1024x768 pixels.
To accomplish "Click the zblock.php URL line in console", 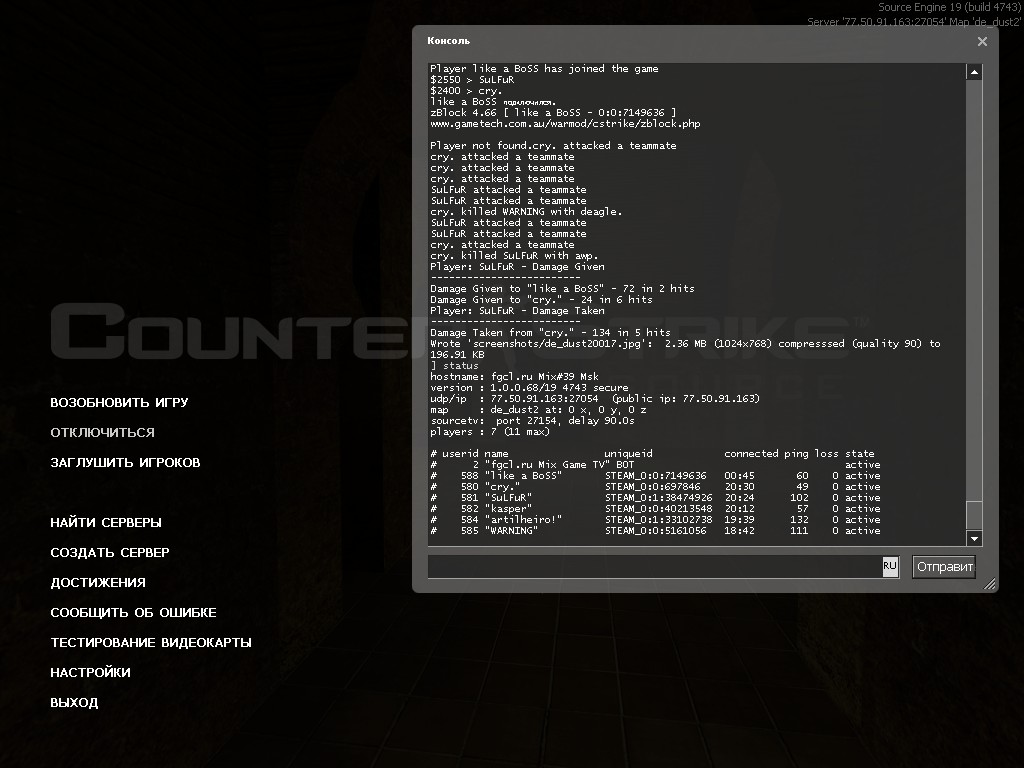I will pos(565,123).
